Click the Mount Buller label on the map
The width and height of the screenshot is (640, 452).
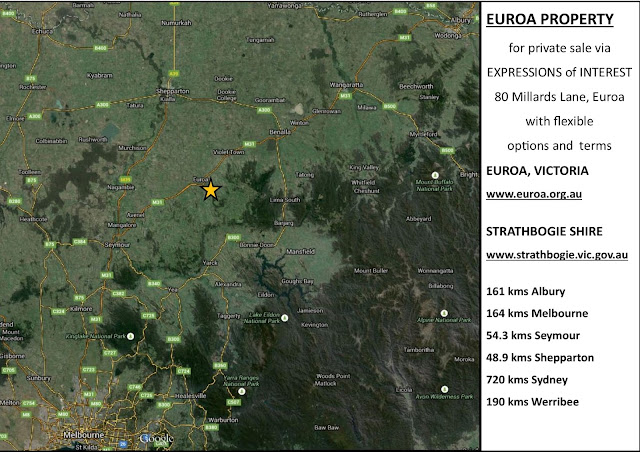coord(371,270)
